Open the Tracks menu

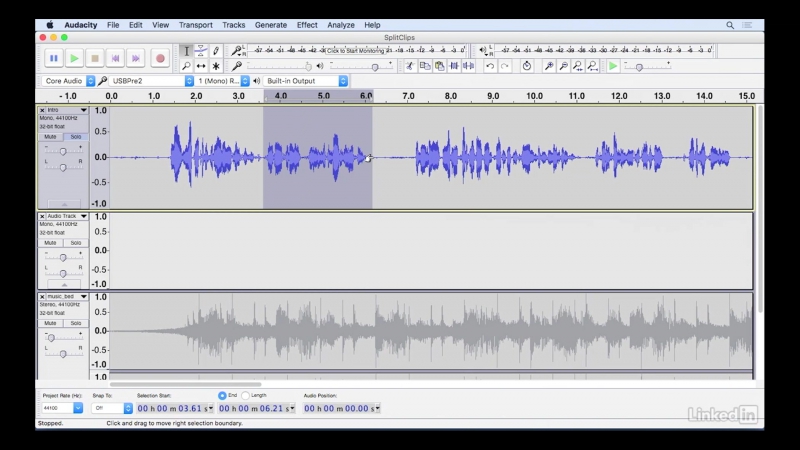[x=234, y=25]
